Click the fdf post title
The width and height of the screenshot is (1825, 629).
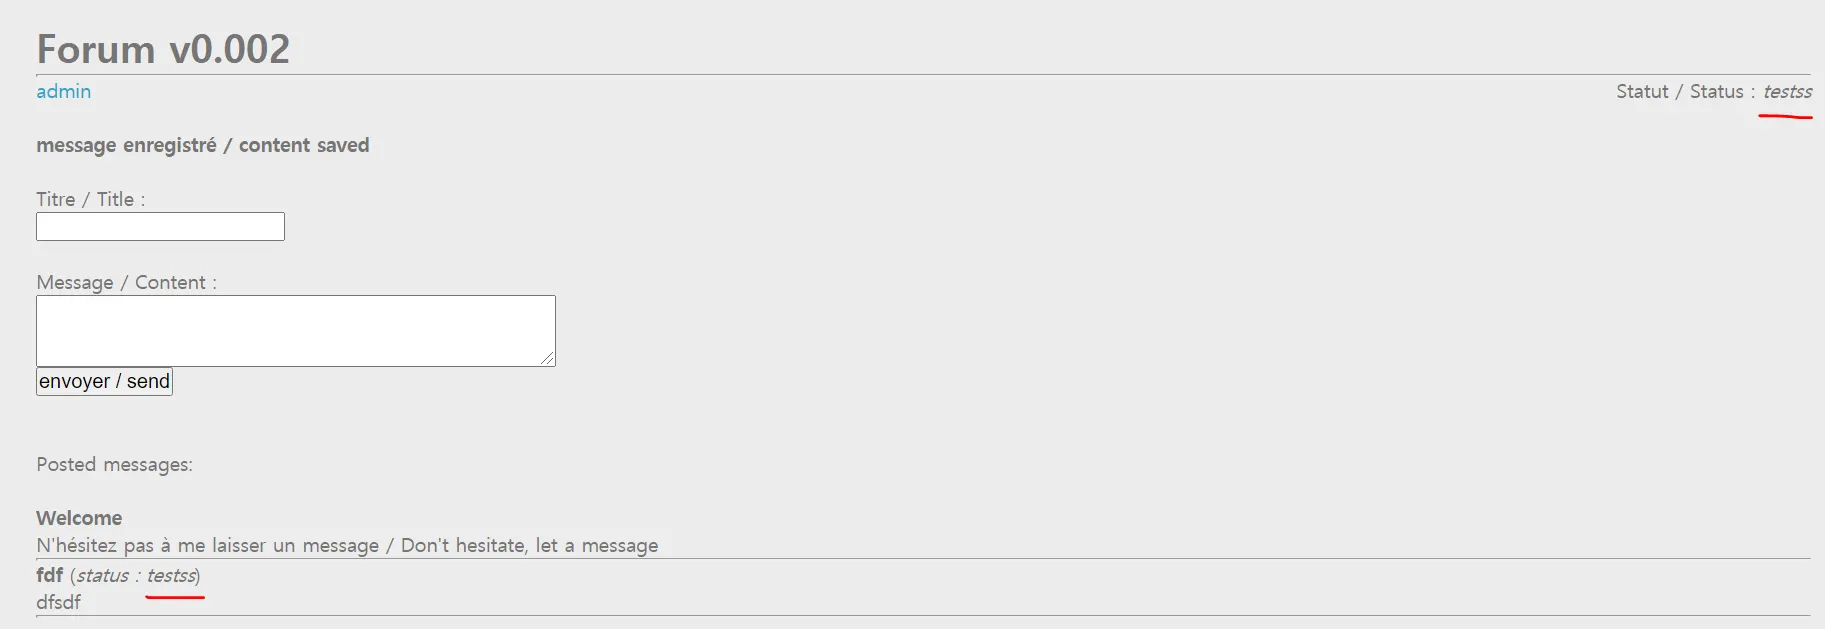[x=49, y=575]
